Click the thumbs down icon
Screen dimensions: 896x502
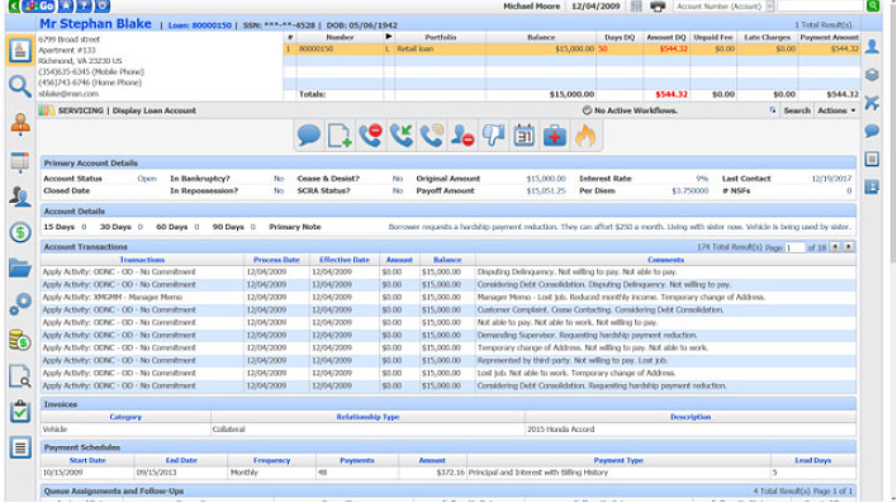pos(494,135)
